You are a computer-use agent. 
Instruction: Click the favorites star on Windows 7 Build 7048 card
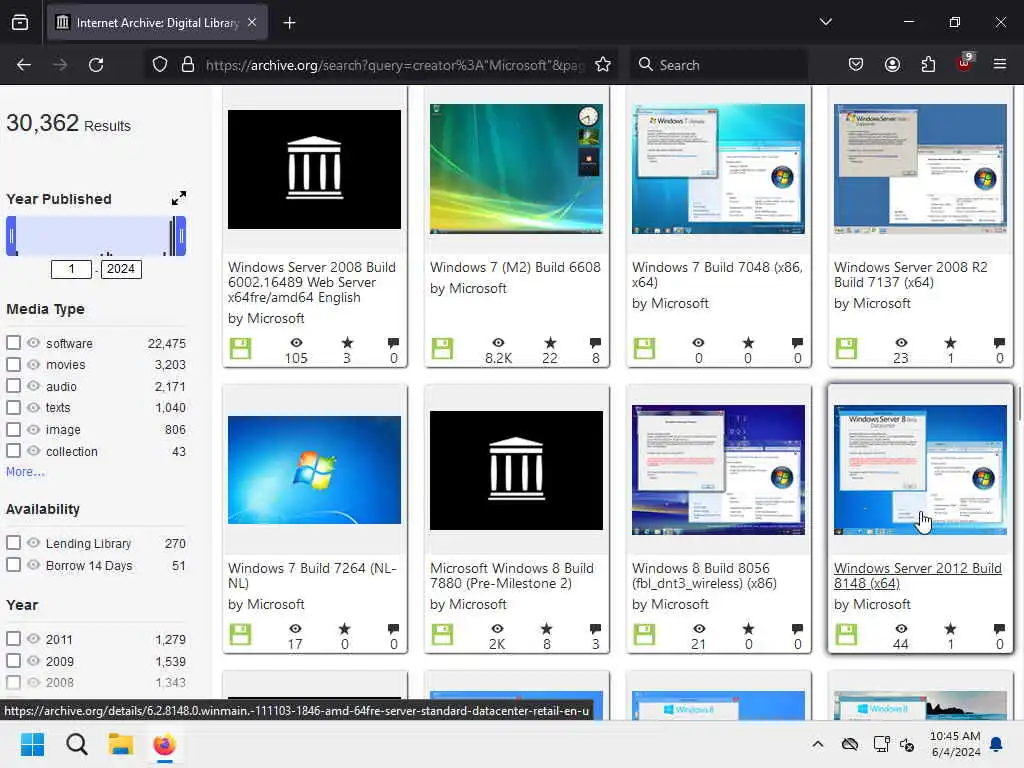pyautogui.click(x=748, y=342)
